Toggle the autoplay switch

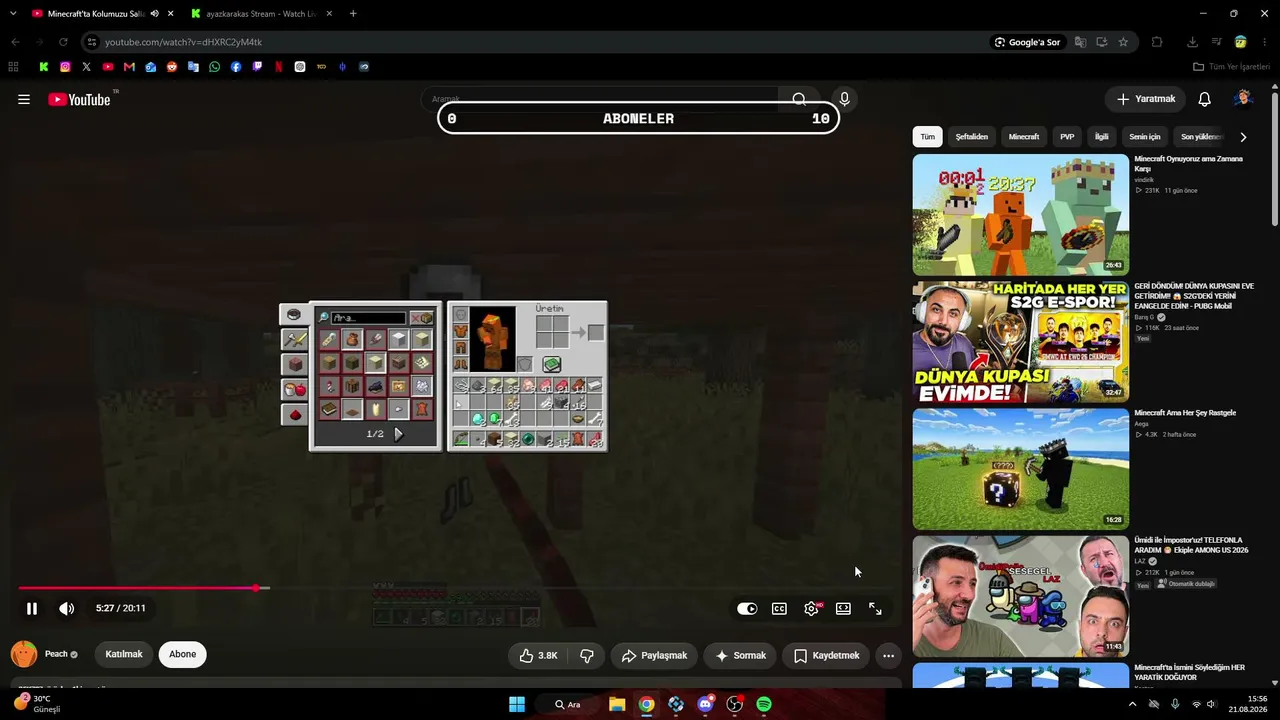pos(747,608)
